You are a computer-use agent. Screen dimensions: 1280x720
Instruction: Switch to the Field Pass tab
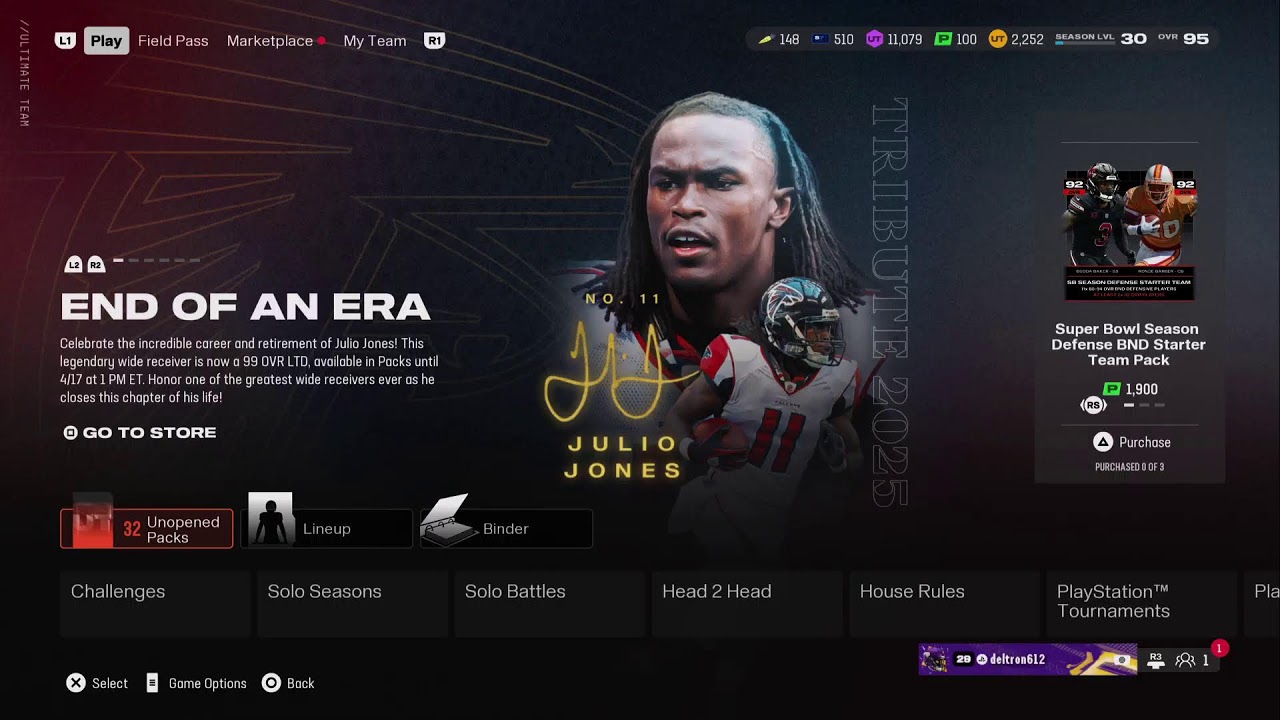click(x=173, y=41)
